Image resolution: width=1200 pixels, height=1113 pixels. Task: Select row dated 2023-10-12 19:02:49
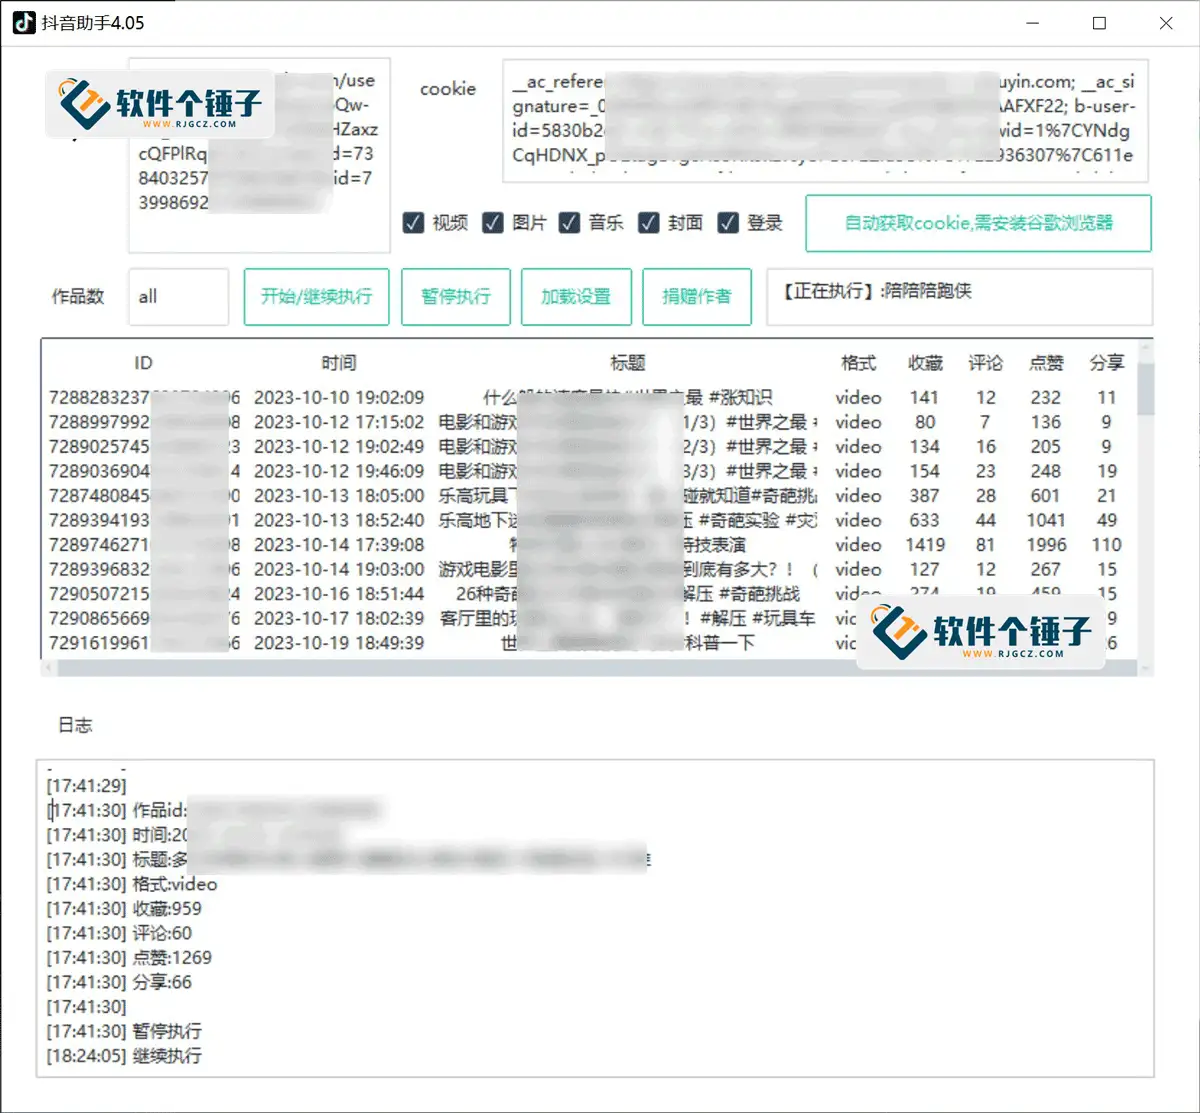590,447
